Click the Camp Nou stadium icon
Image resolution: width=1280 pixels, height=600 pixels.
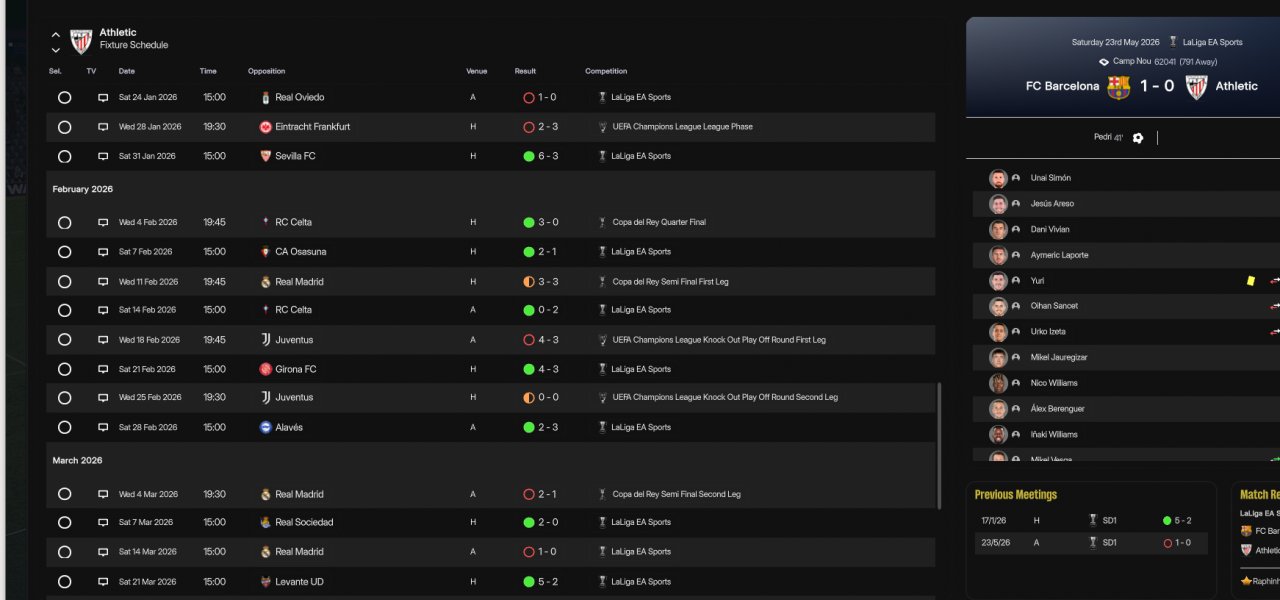click(1104, 62)
